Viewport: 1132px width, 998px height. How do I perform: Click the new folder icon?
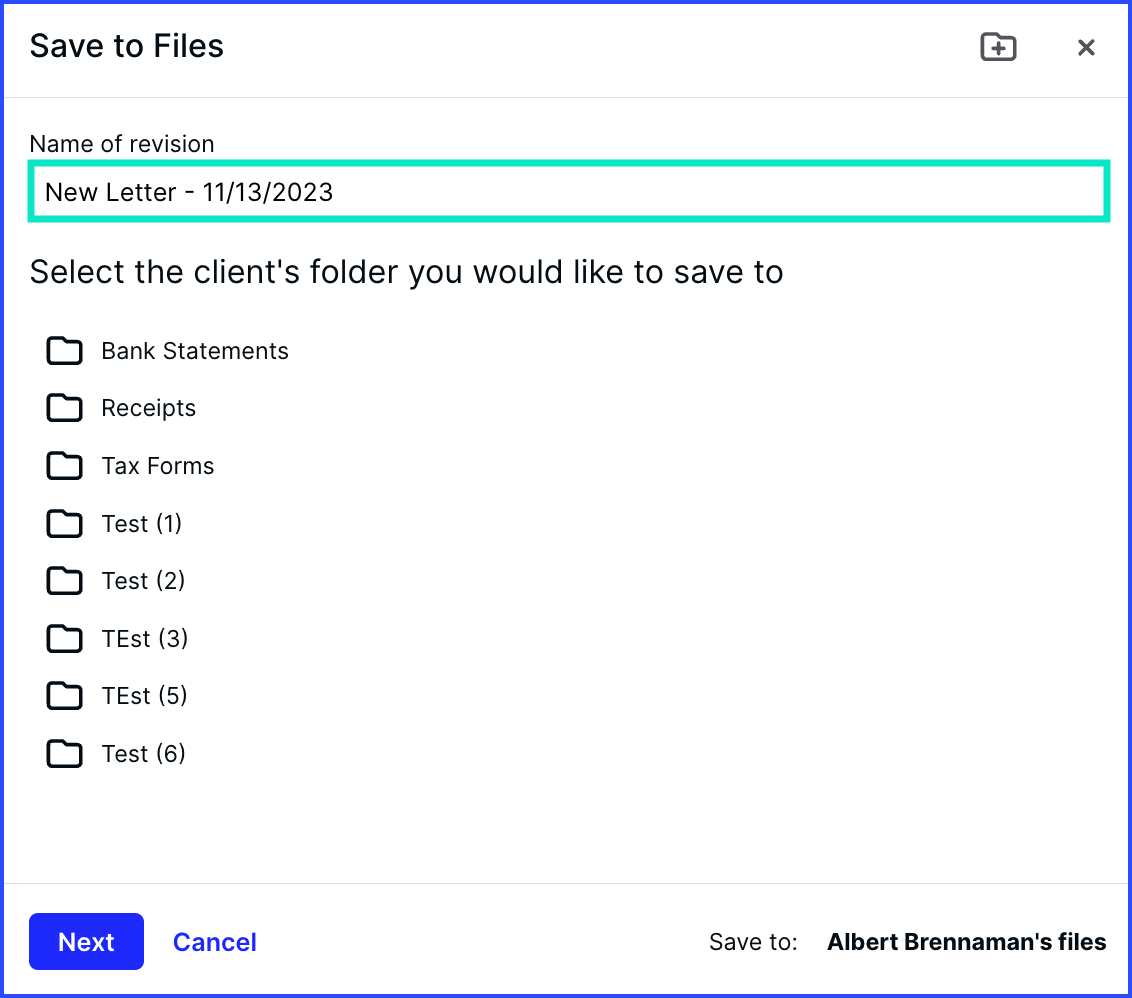tap(997, 47)
